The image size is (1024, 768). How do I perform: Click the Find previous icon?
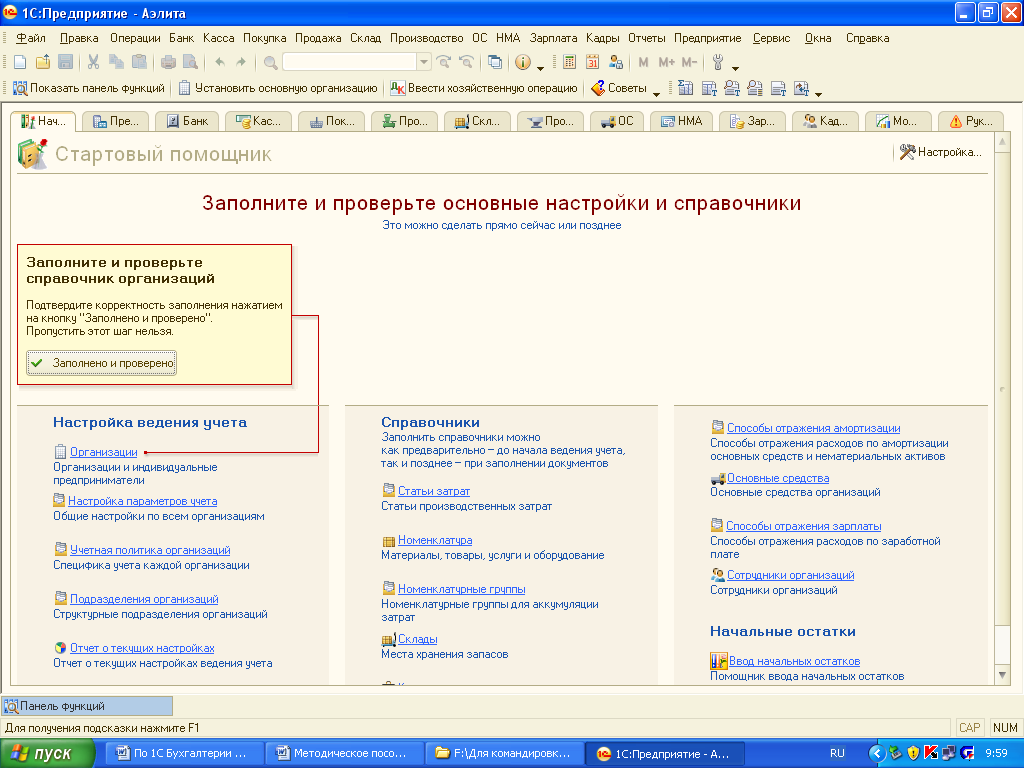[x=466, y=62]
